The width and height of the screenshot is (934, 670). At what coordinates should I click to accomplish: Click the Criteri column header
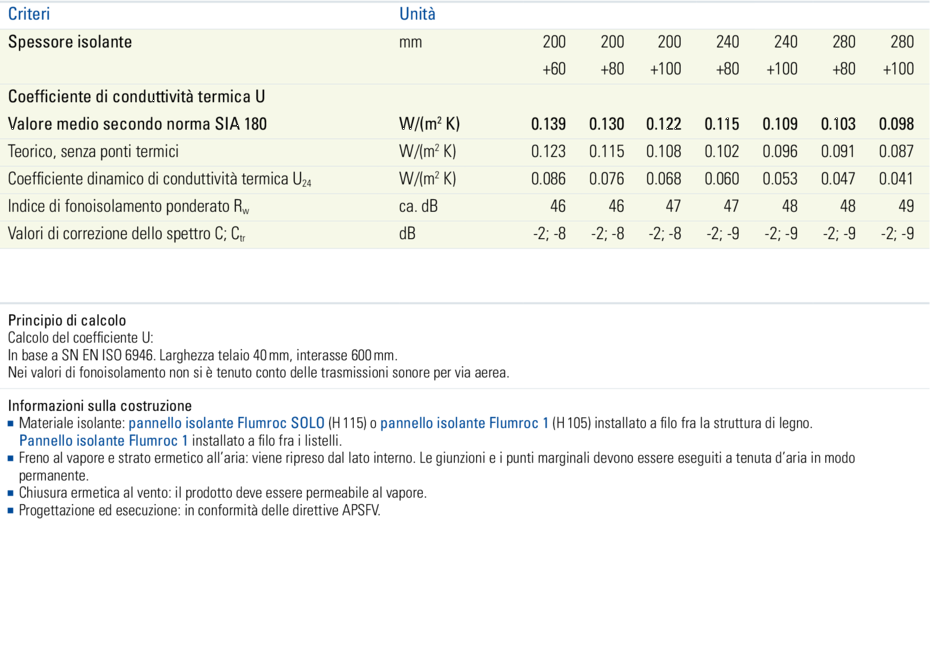pyautogui.click(x=29, y=15)
